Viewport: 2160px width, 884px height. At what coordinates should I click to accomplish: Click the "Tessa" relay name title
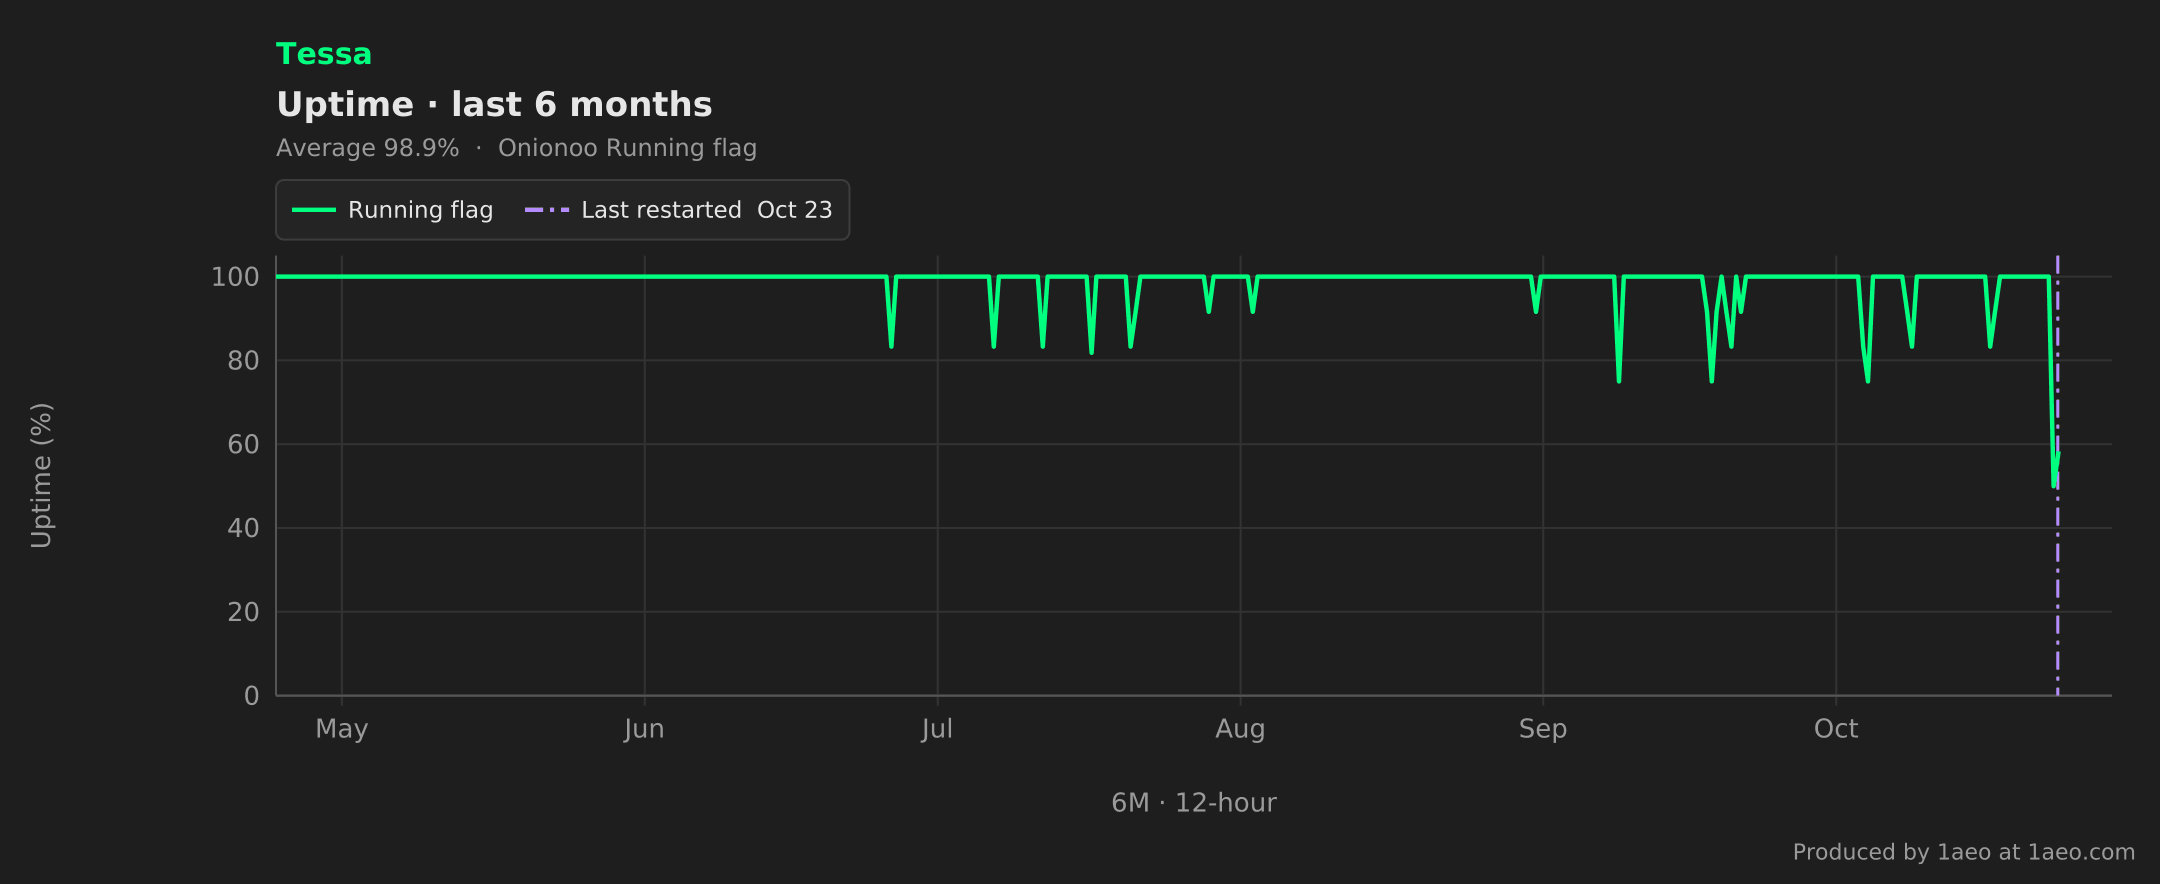pos(324,54)
